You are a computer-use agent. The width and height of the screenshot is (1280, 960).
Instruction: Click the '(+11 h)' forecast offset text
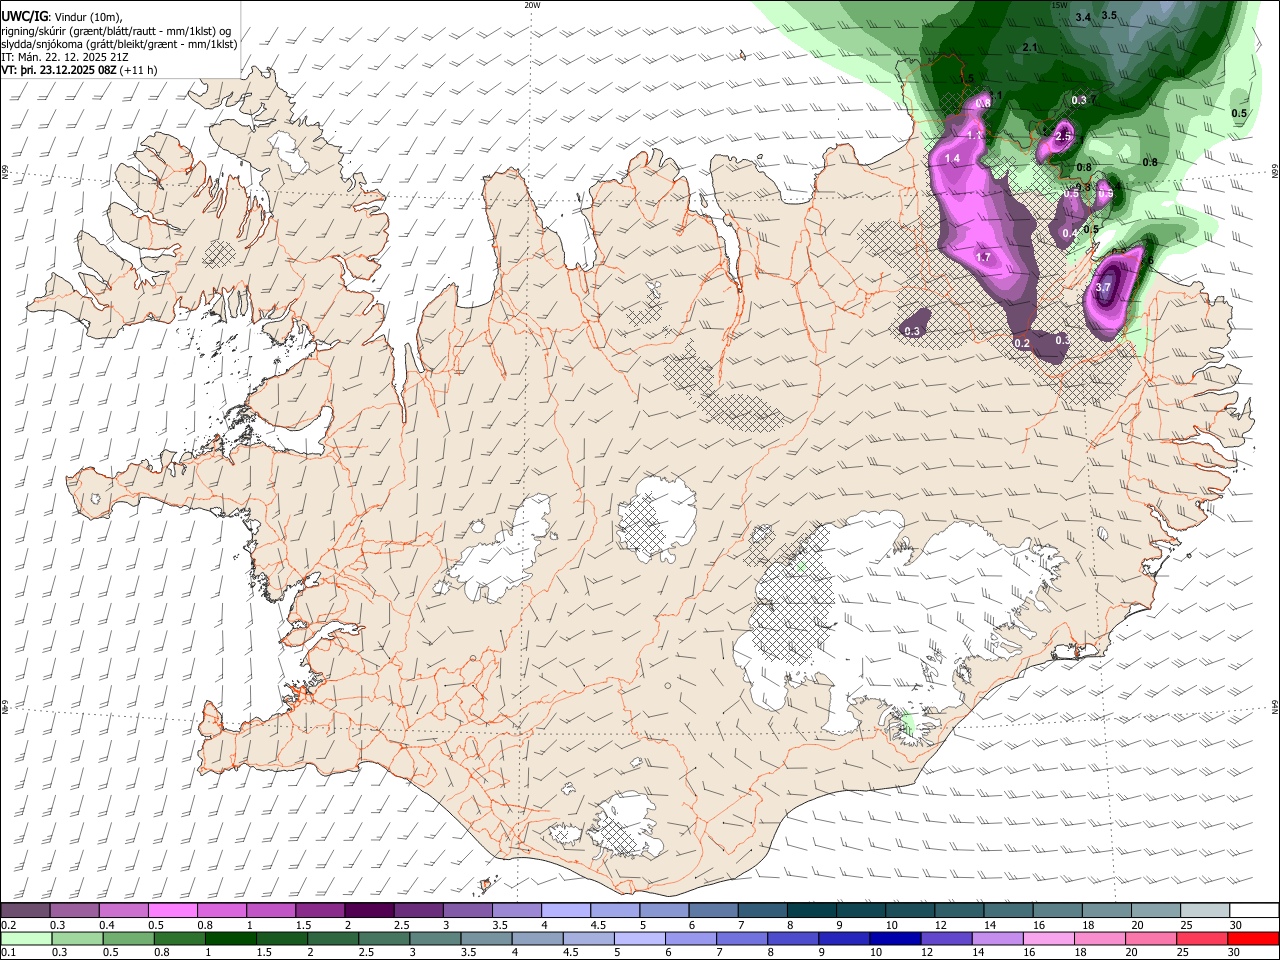point(138,70)
